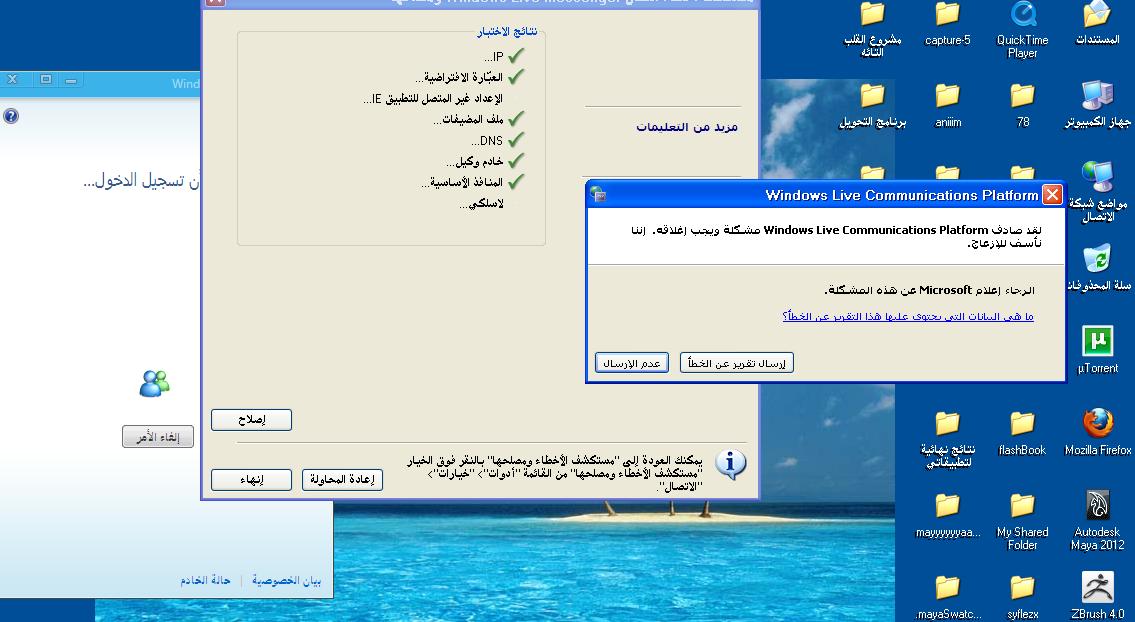This screenshot has height=622, width=1135.
Task: Click the "العبّارة الافتراضية..." result row
Action: point(470,77)
